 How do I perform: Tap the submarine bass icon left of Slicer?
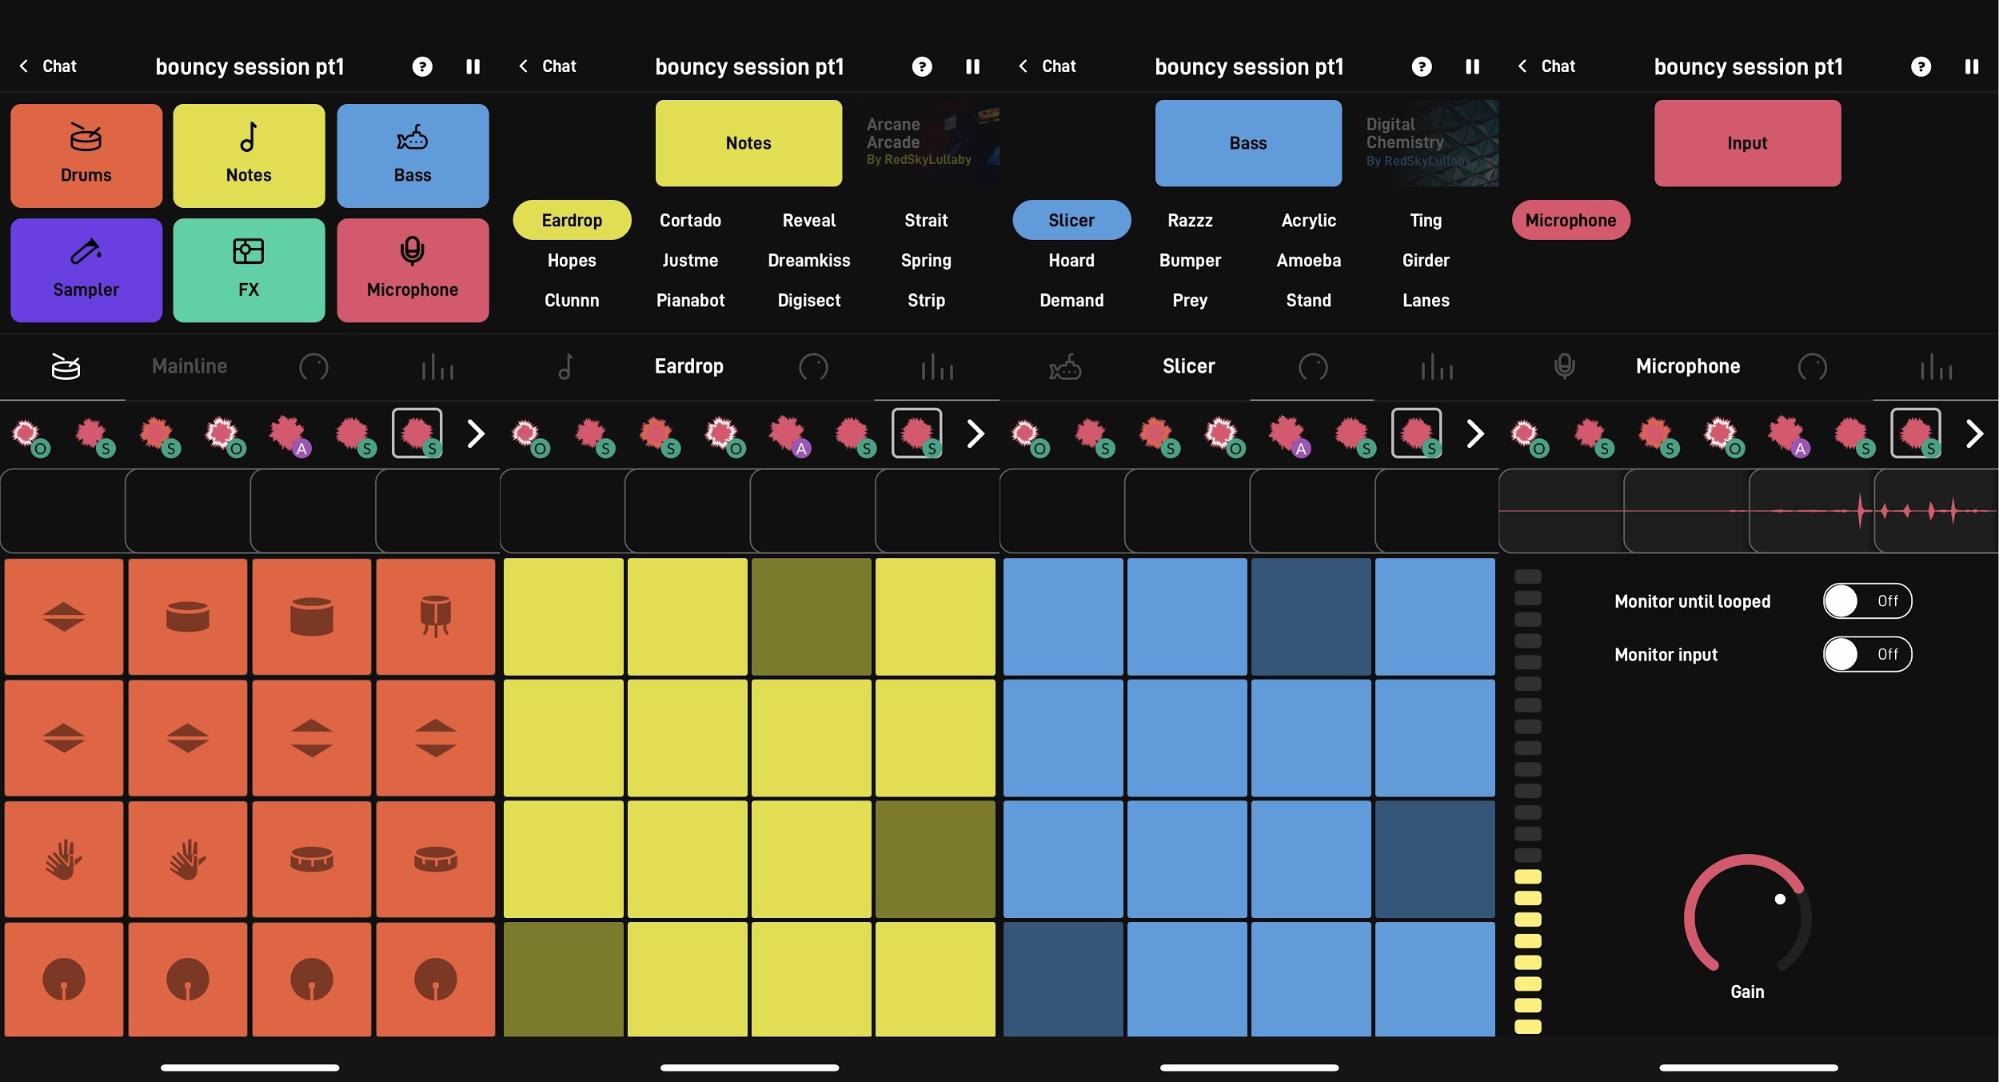pyautogui.click(x=1064, y=367)
